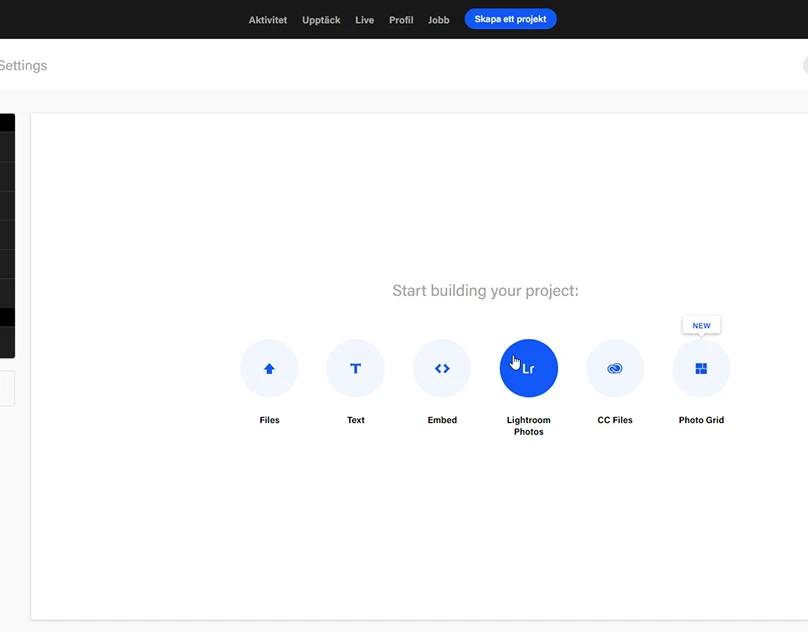Select the Text tool icon

pos(355,368)
